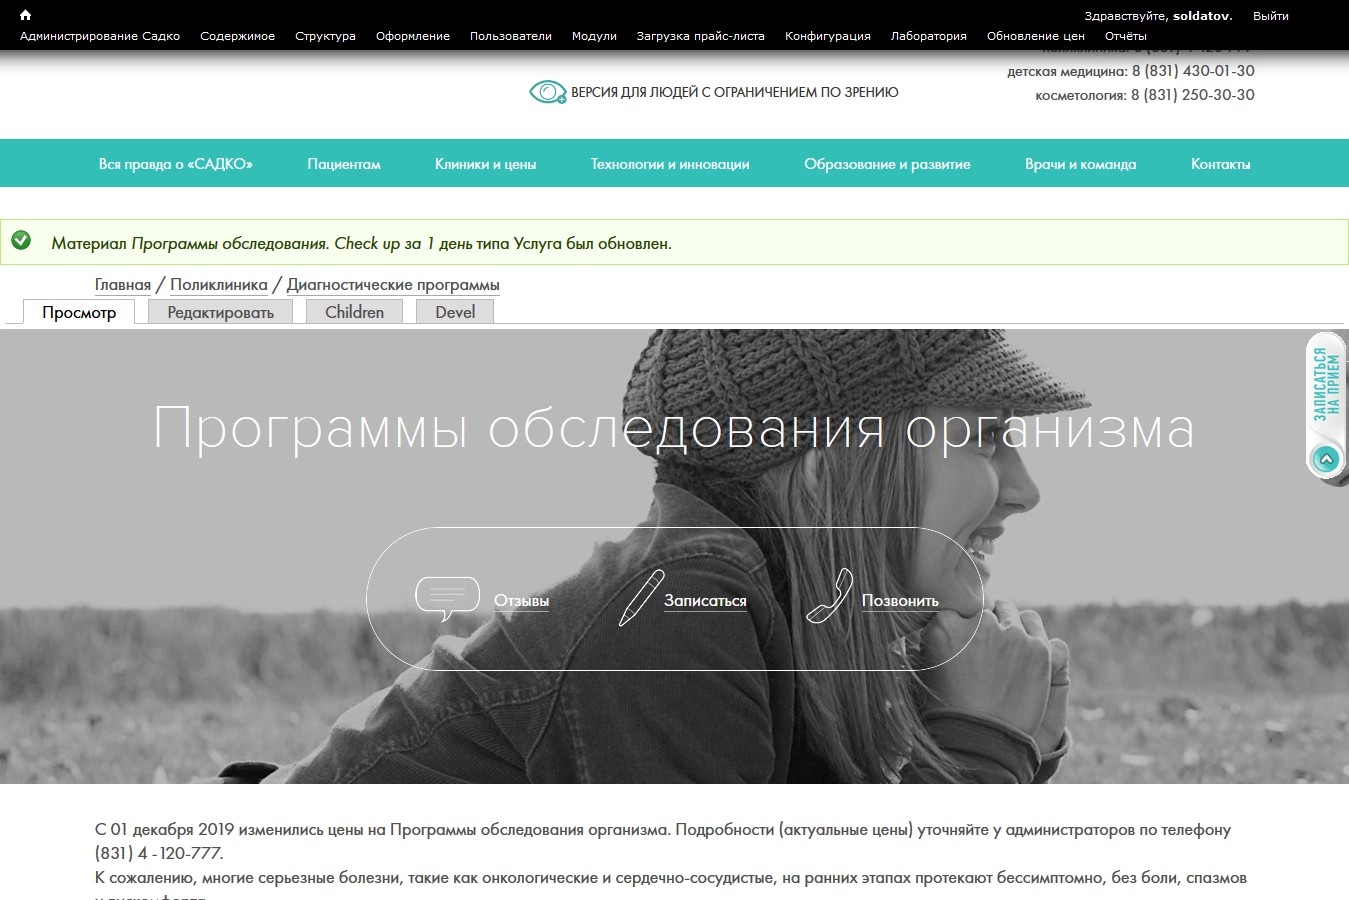Open Технологии и инновации navigation item
Screen dimensions: 1349x900
670,164
